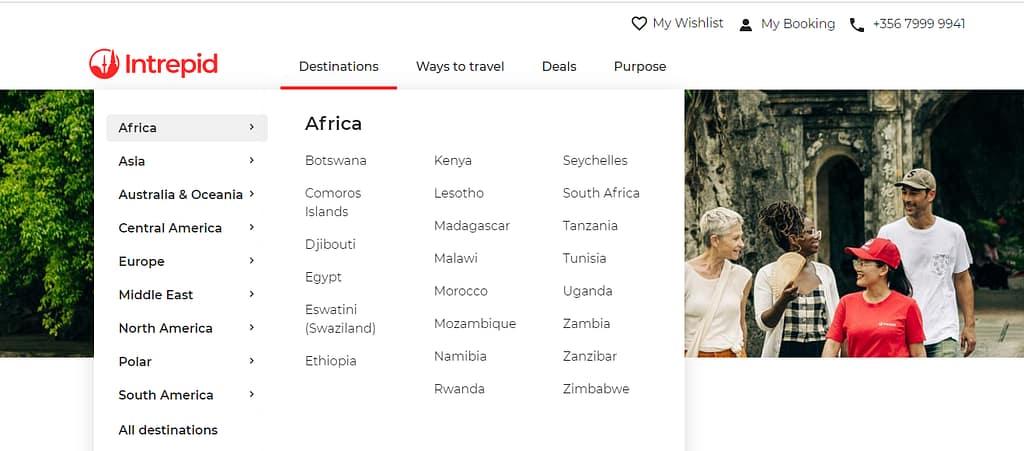
Task: Choose Zimbabwe in the country list
Action: pos(596,389)
